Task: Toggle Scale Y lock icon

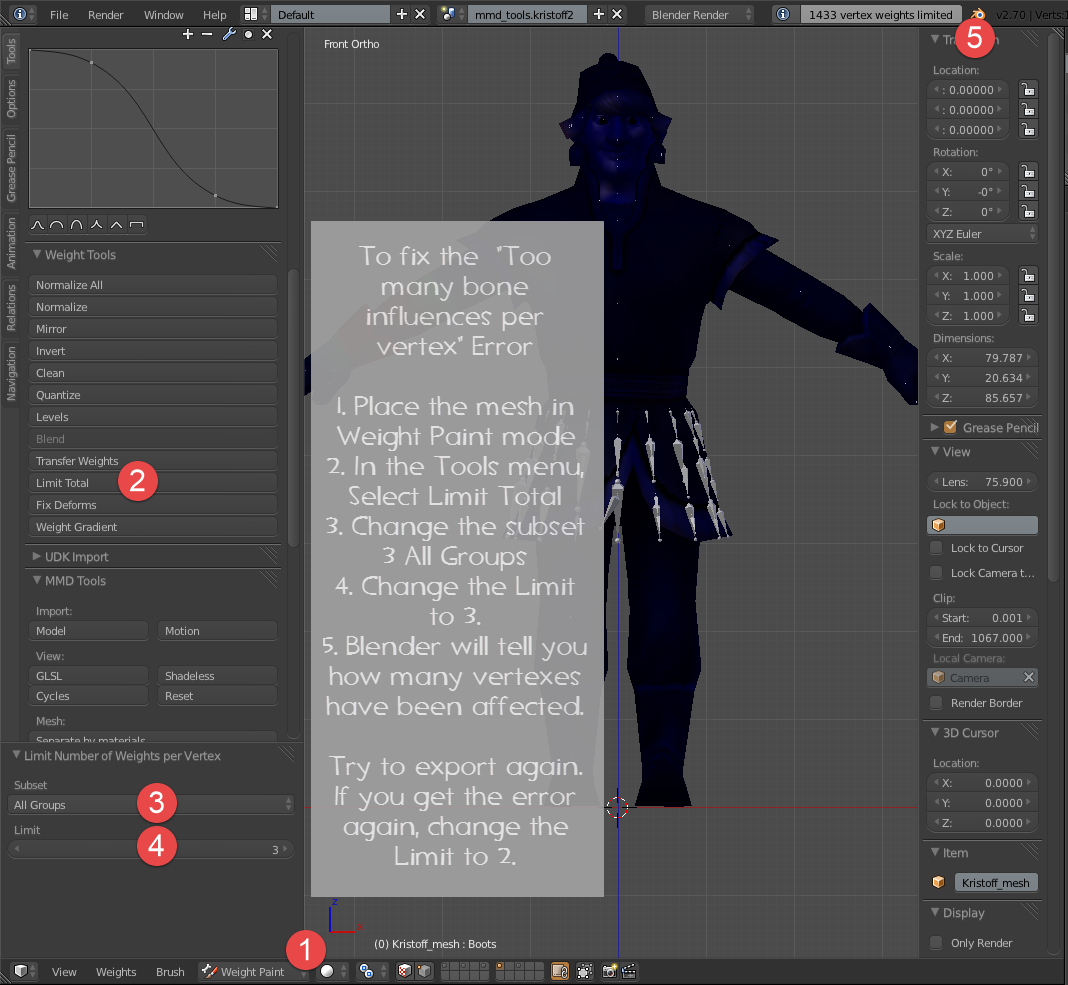Action: pos(1028,296)
